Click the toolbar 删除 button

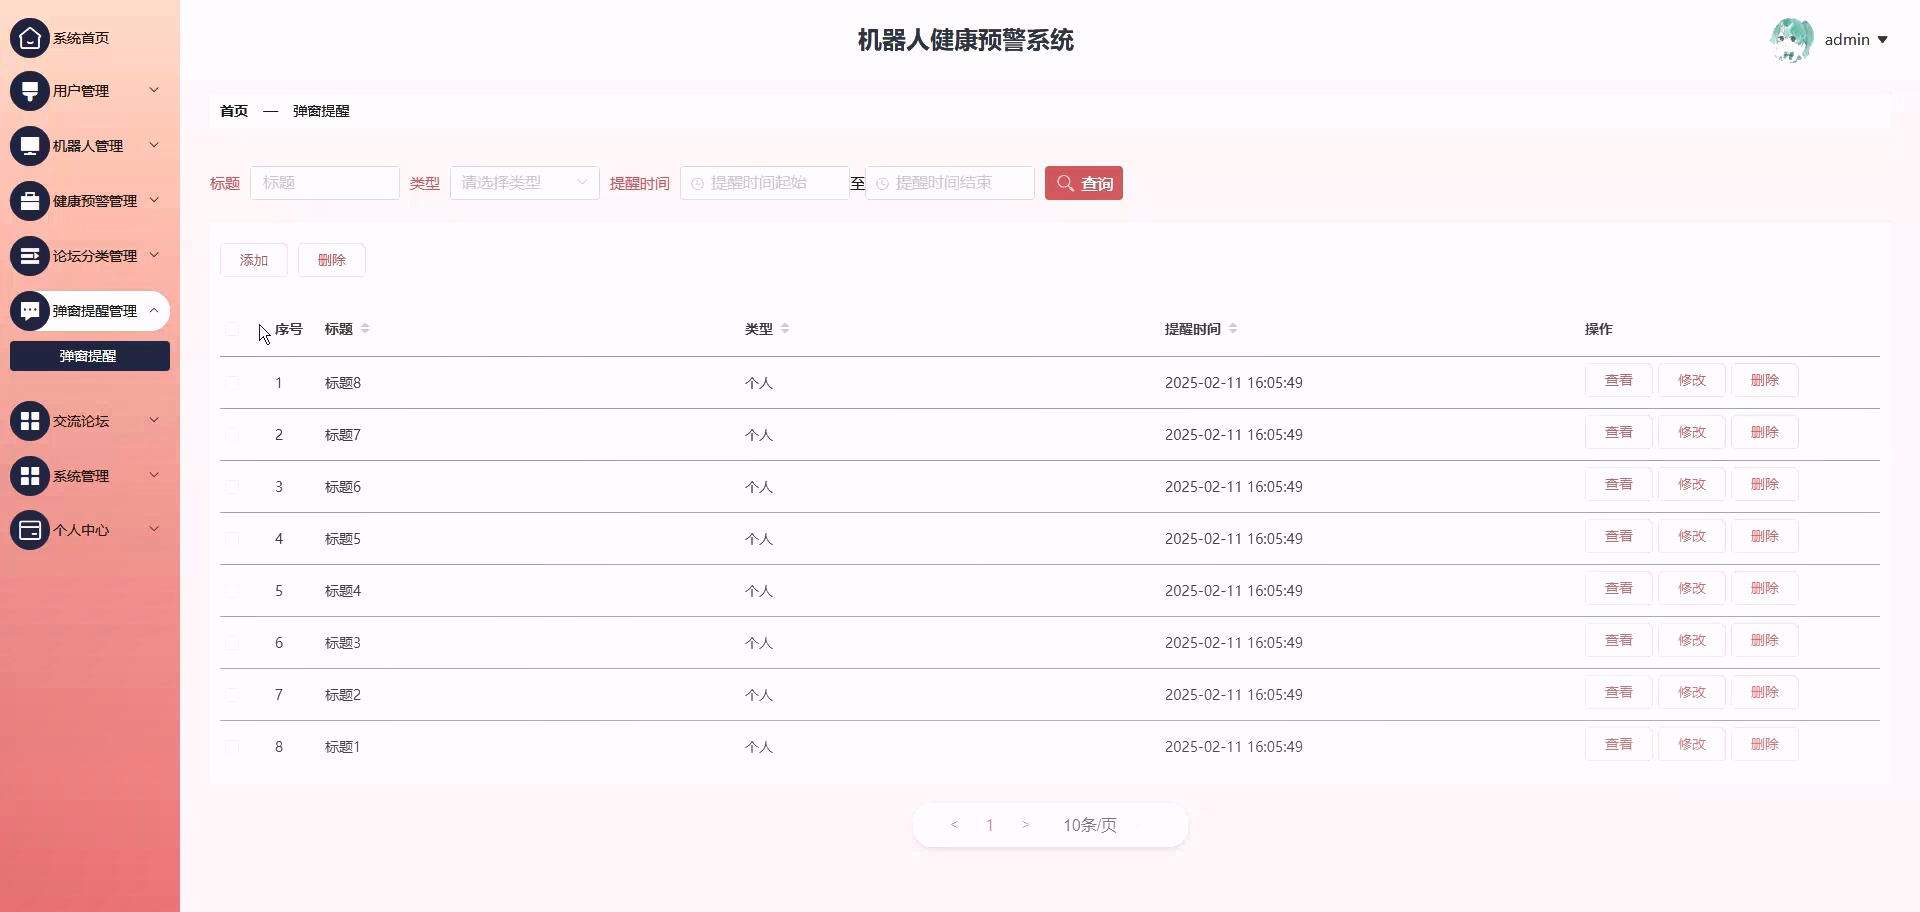click(x=332, y=260)
